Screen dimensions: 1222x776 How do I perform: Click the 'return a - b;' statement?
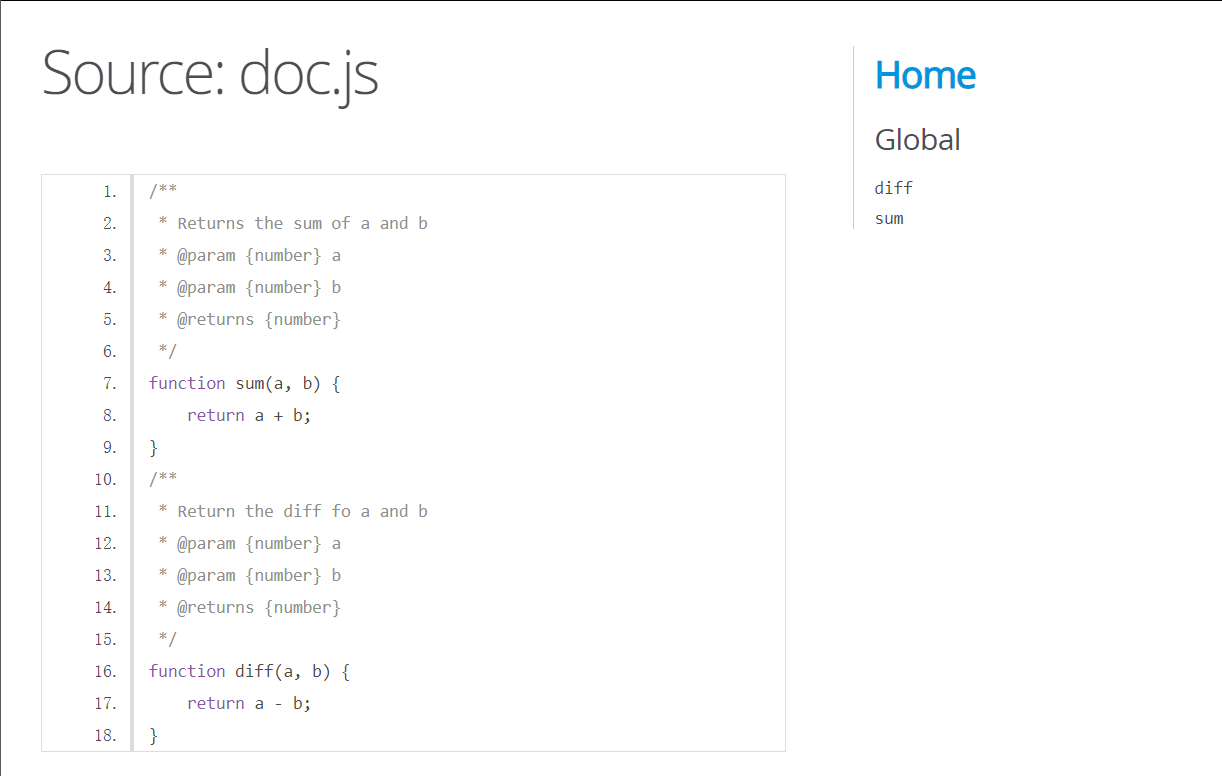click(x=249, y=704)
